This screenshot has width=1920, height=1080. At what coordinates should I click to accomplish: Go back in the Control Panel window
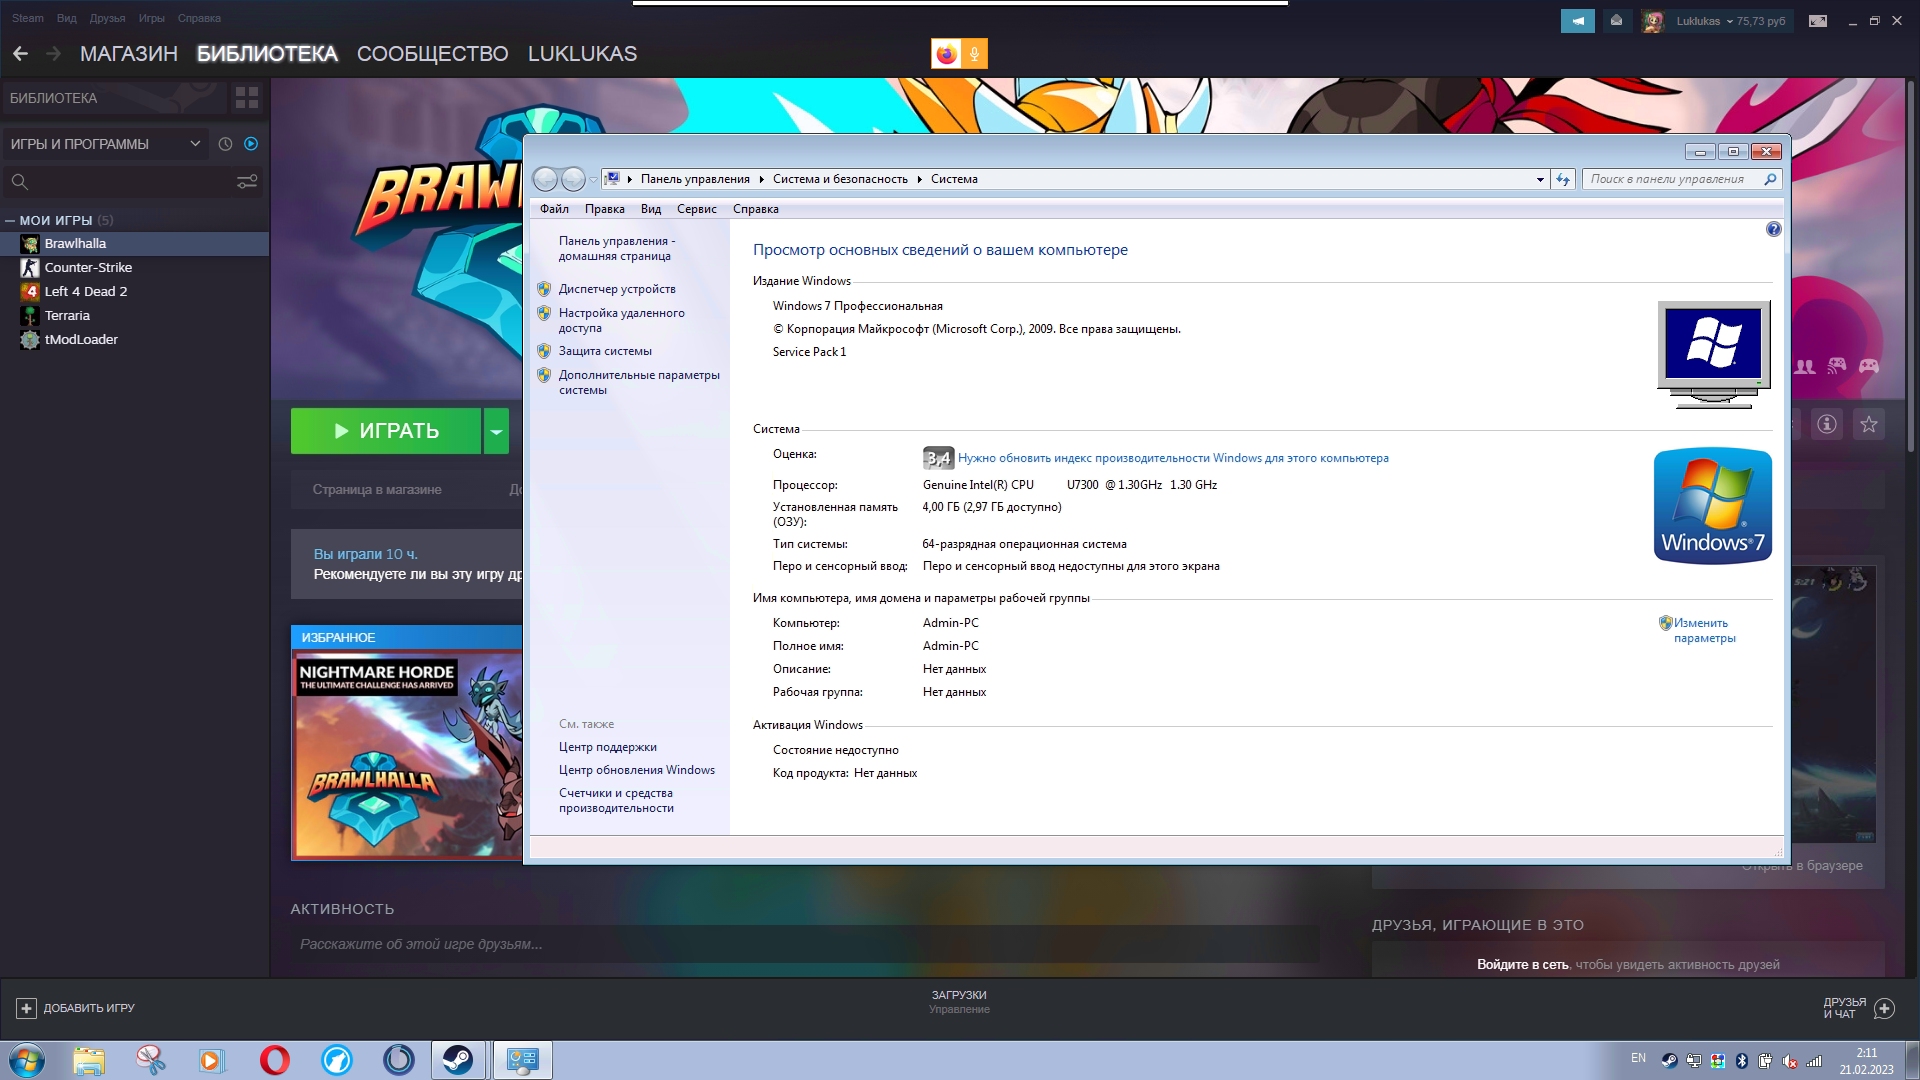(545, 179)
